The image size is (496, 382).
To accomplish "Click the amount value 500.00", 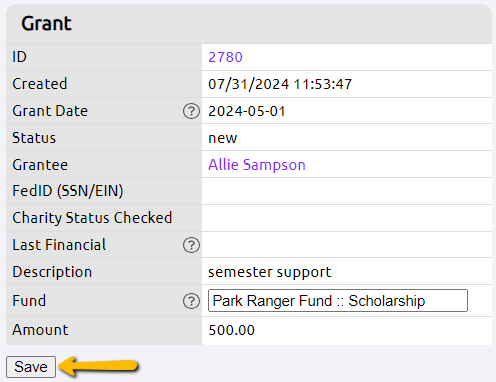I will pos(232,330).
